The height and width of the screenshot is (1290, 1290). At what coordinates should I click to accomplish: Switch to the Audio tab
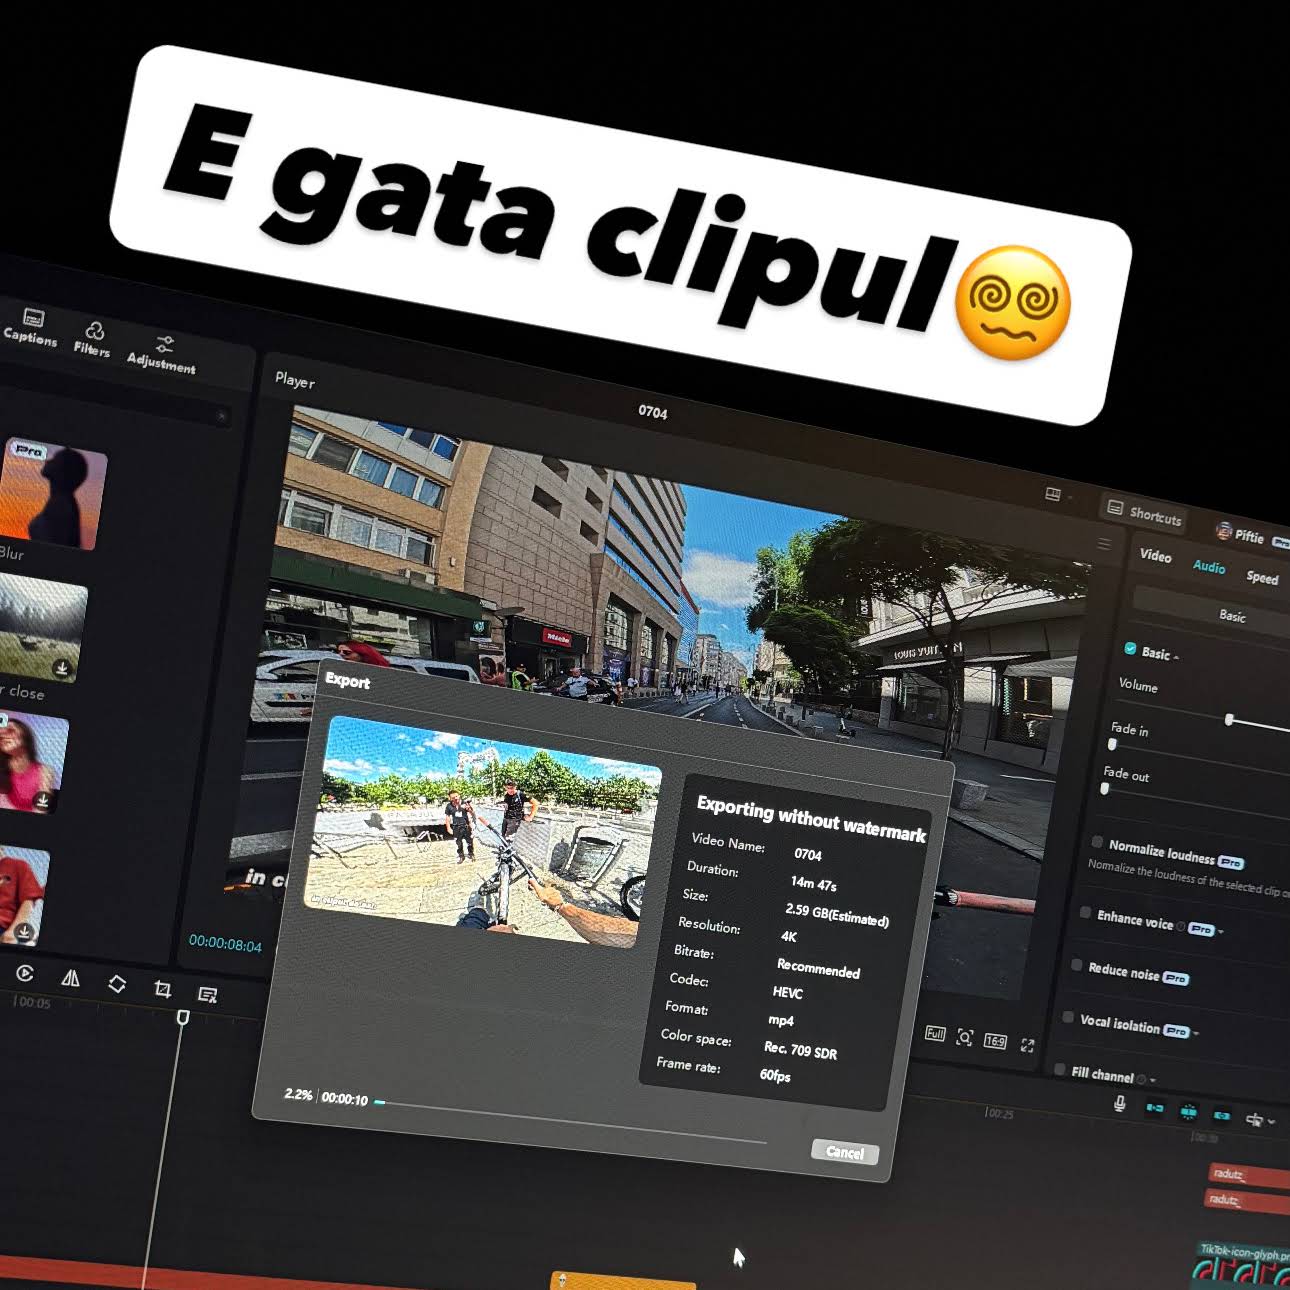pyautogui.click(x=1209, y=567)
